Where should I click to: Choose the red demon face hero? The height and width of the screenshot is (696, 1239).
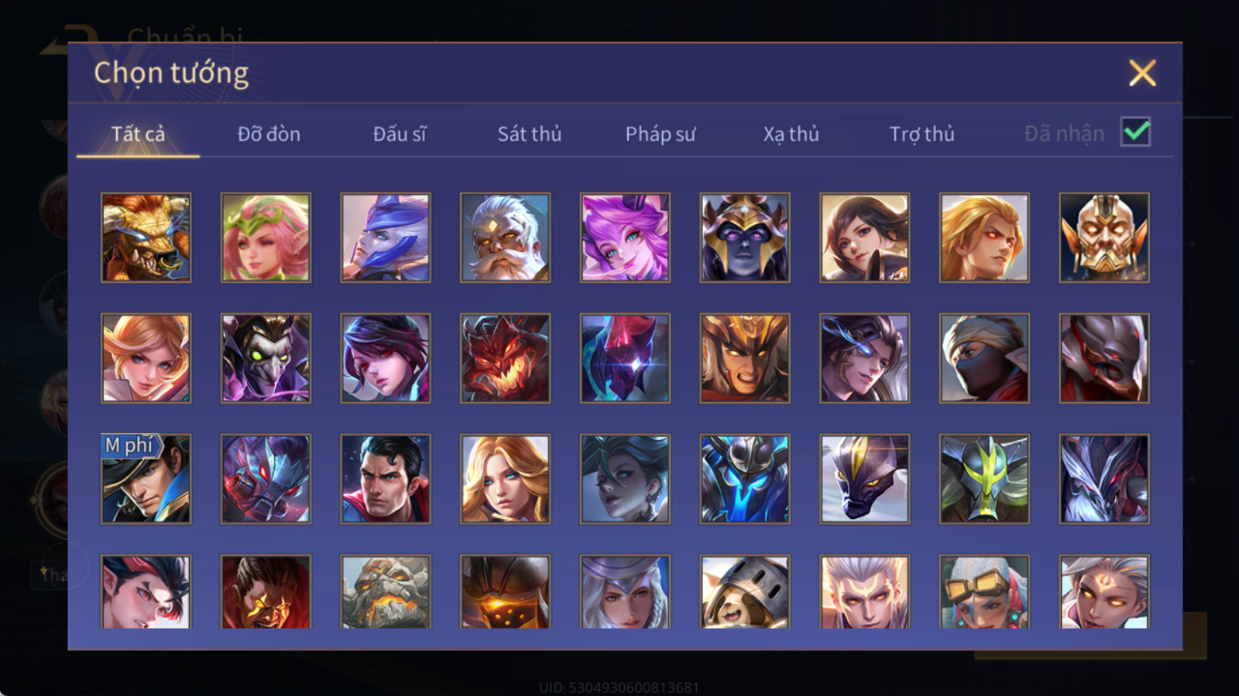click(505, 358)
